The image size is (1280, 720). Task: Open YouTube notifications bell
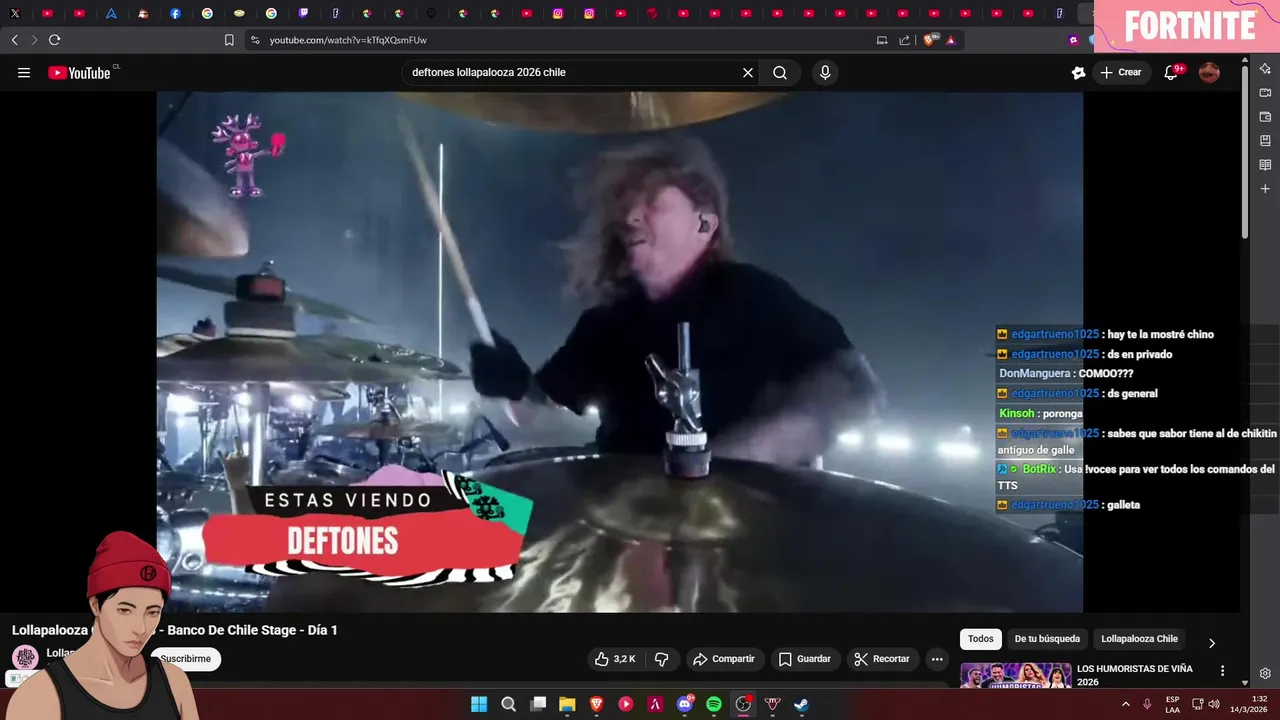coord(1171,72)
